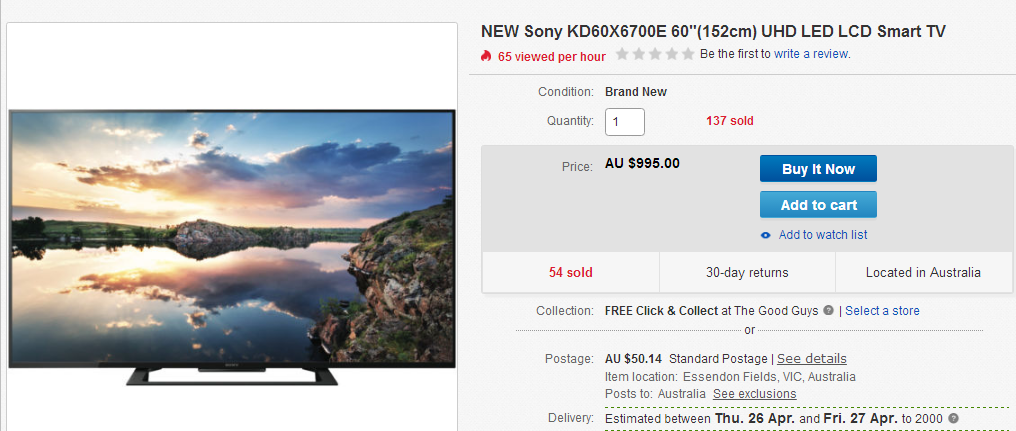Open the help icon after The Good Guys

point(828,311)
